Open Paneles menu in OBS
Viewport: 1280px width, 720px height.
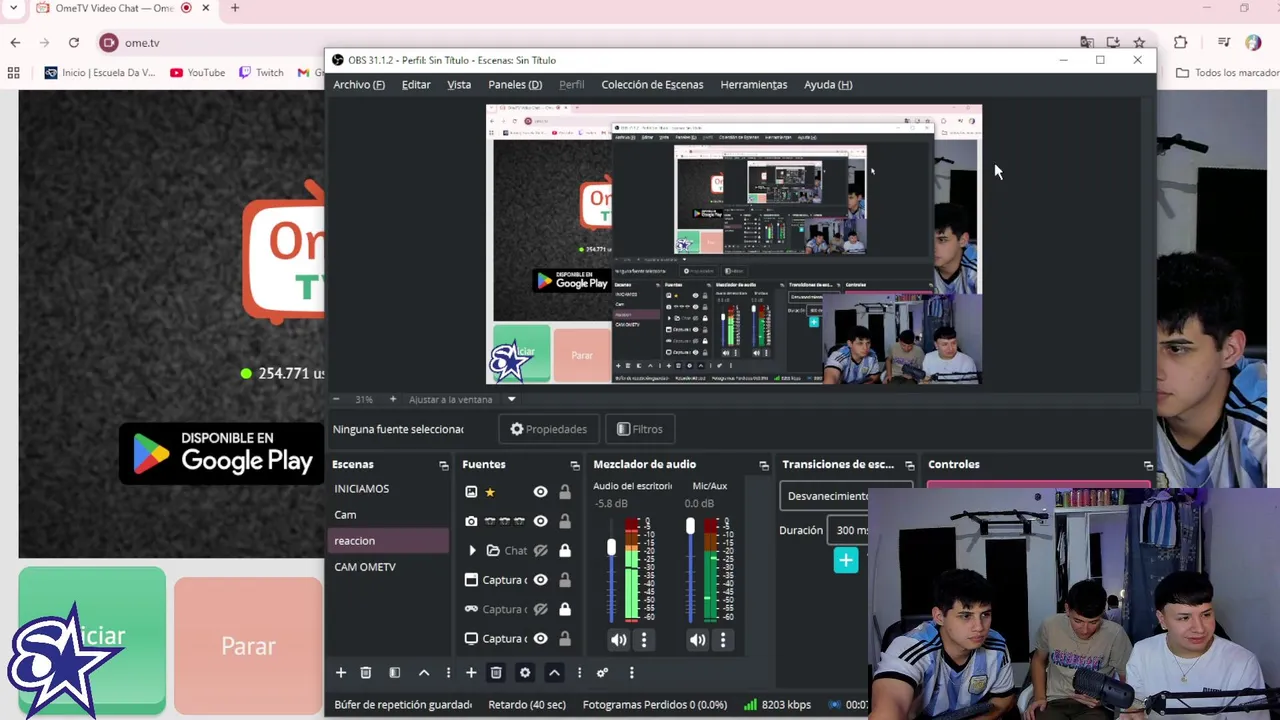click(515, 85)
